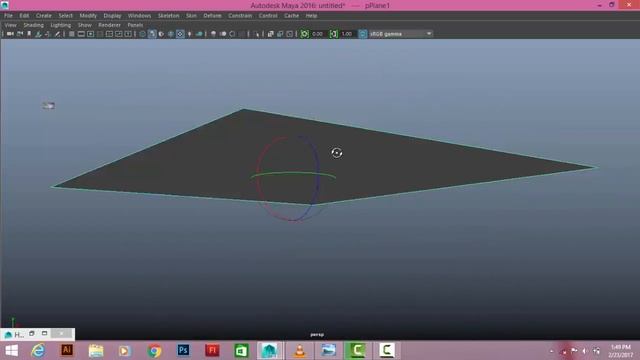Click the camera Bookmarks icon
The width and height of the screenshot is (640, 360).
point(29,34)
